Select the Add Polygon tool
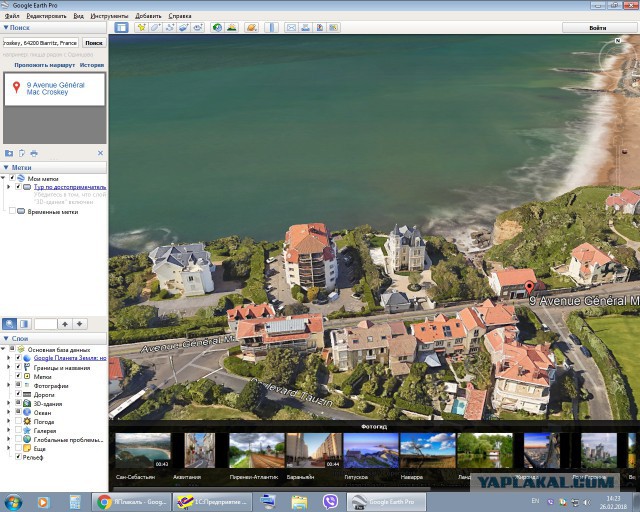The height and width of the screenshot is (512, 640). 156,27
